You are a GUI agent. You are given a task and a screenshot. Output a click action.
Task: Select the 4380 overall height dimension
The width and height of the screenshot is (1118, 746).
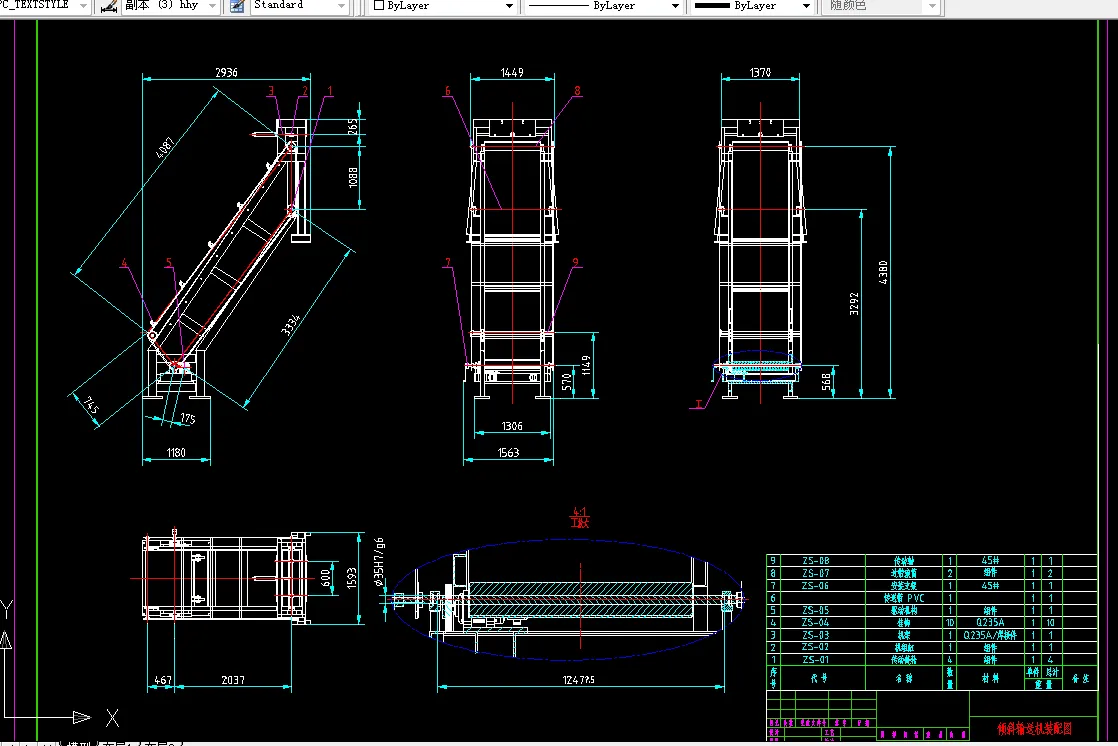click(x=883, y=273)
